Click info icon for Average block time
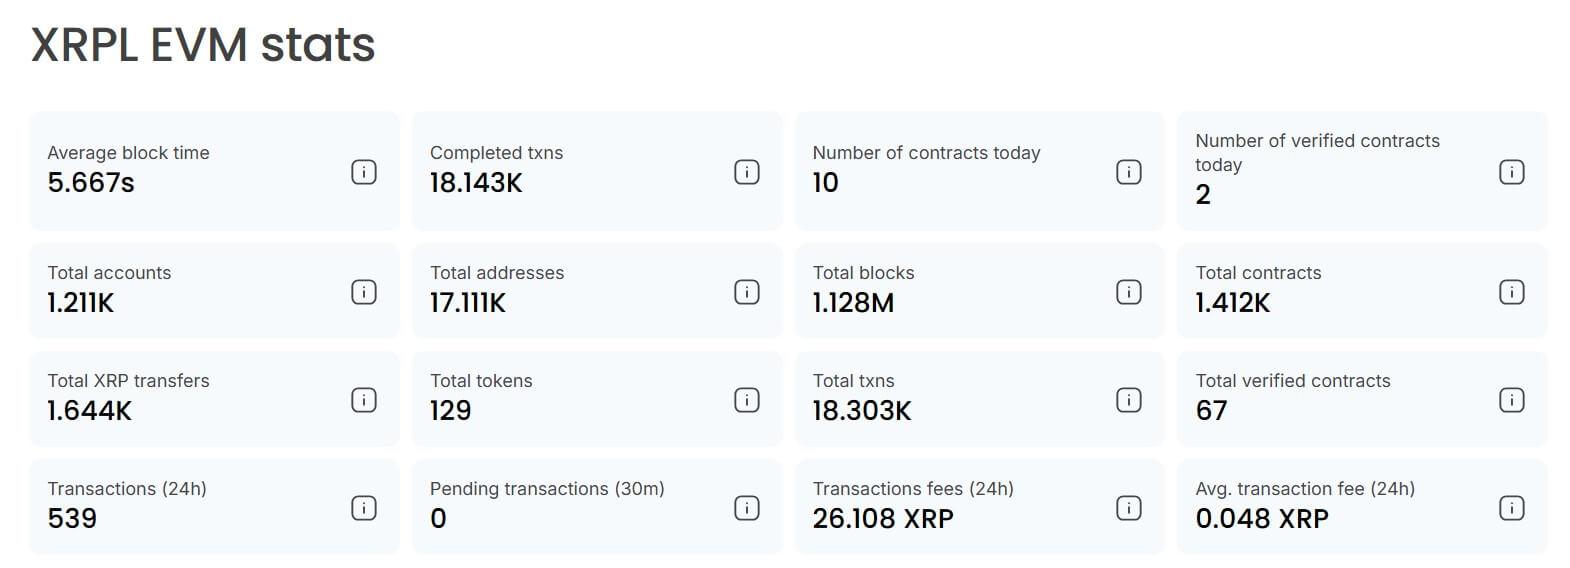 pos(364,172)
